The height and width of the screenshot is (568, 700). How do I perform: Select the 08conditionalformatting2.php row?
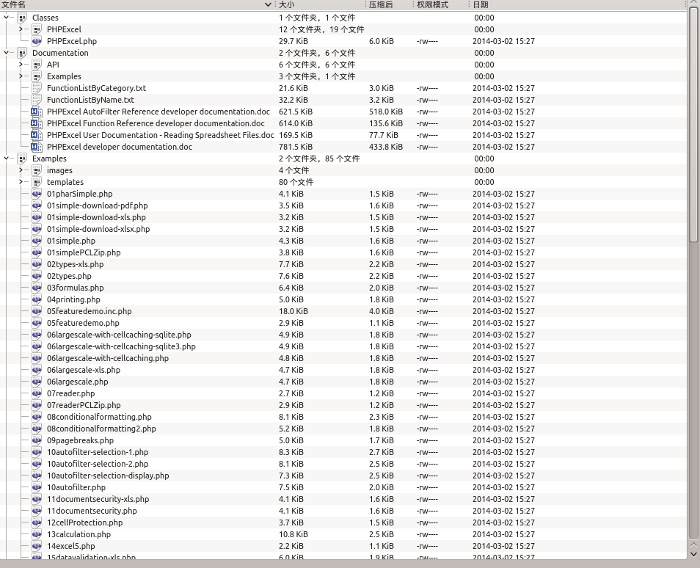click(x=343, y=429)
